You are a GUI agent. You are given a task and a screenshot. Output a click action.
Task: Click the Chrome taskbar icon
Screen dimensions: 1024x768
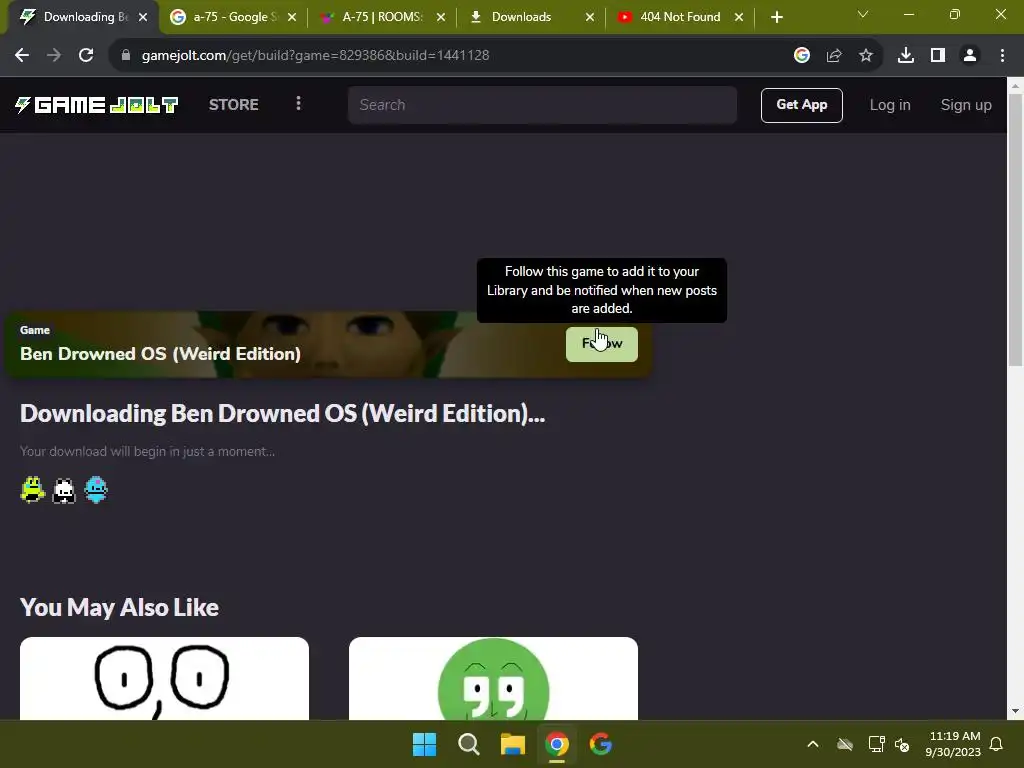click(x=557, y=744)
